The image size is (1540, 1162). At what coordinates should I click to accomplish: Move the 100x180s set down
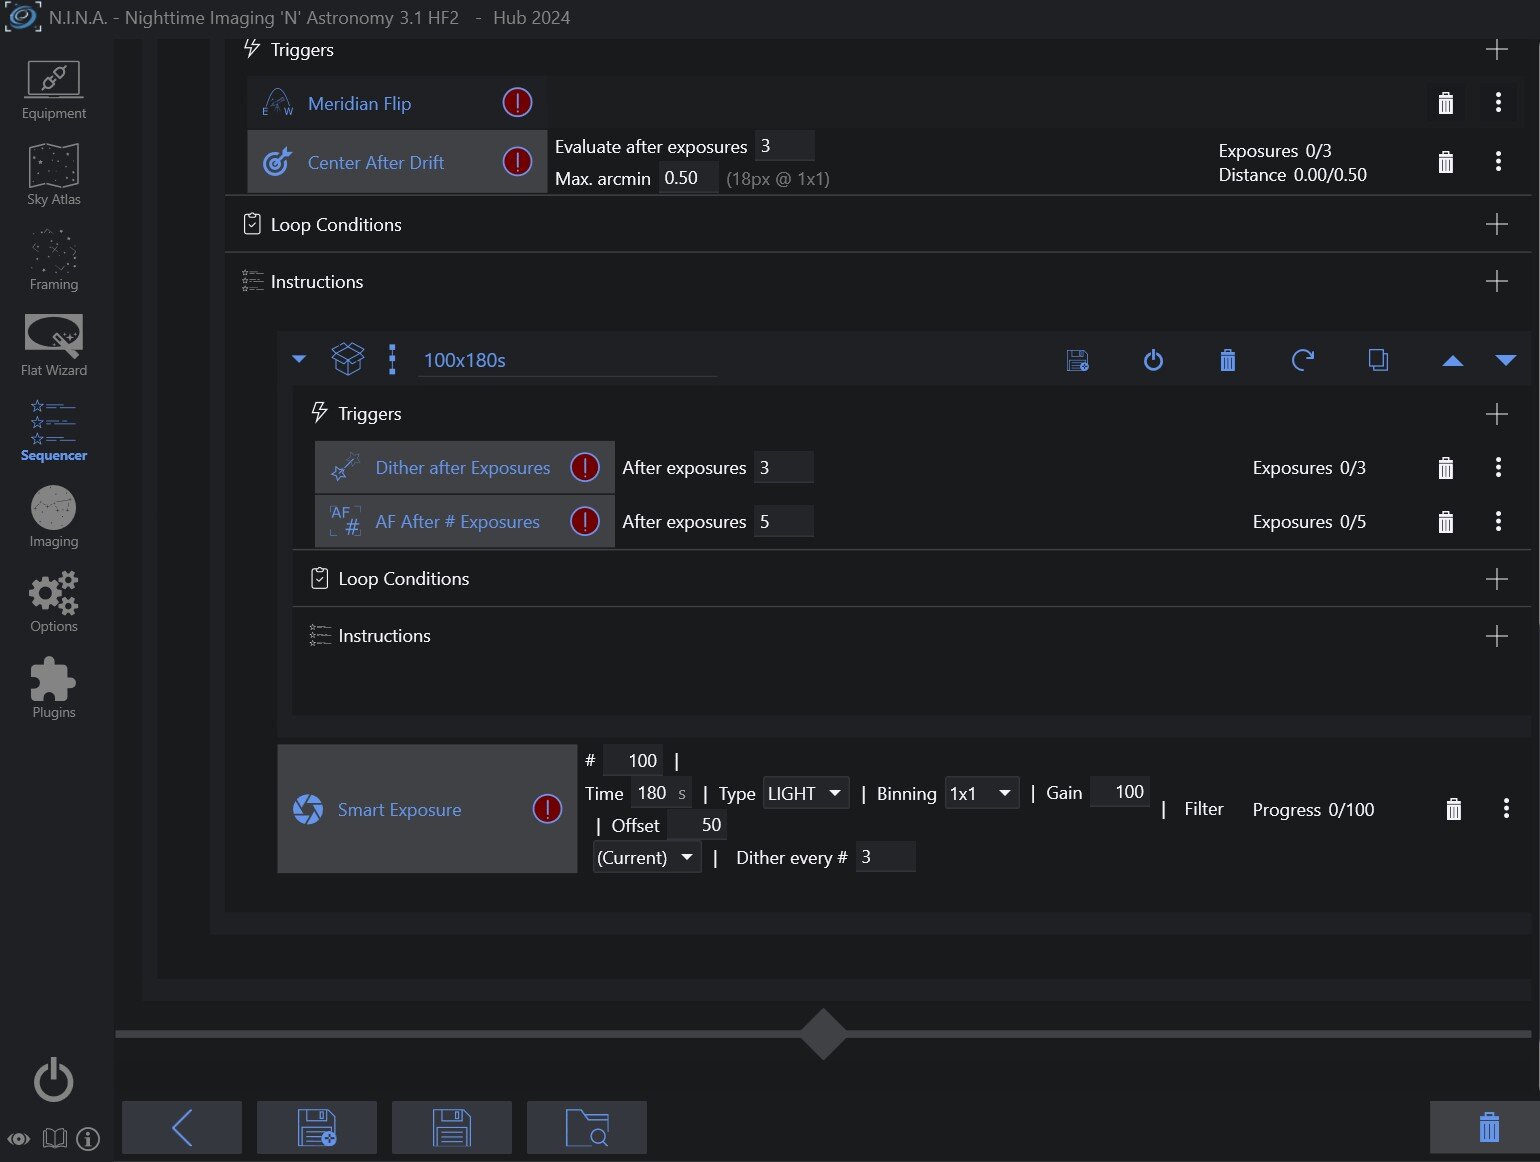[1506, 361]
